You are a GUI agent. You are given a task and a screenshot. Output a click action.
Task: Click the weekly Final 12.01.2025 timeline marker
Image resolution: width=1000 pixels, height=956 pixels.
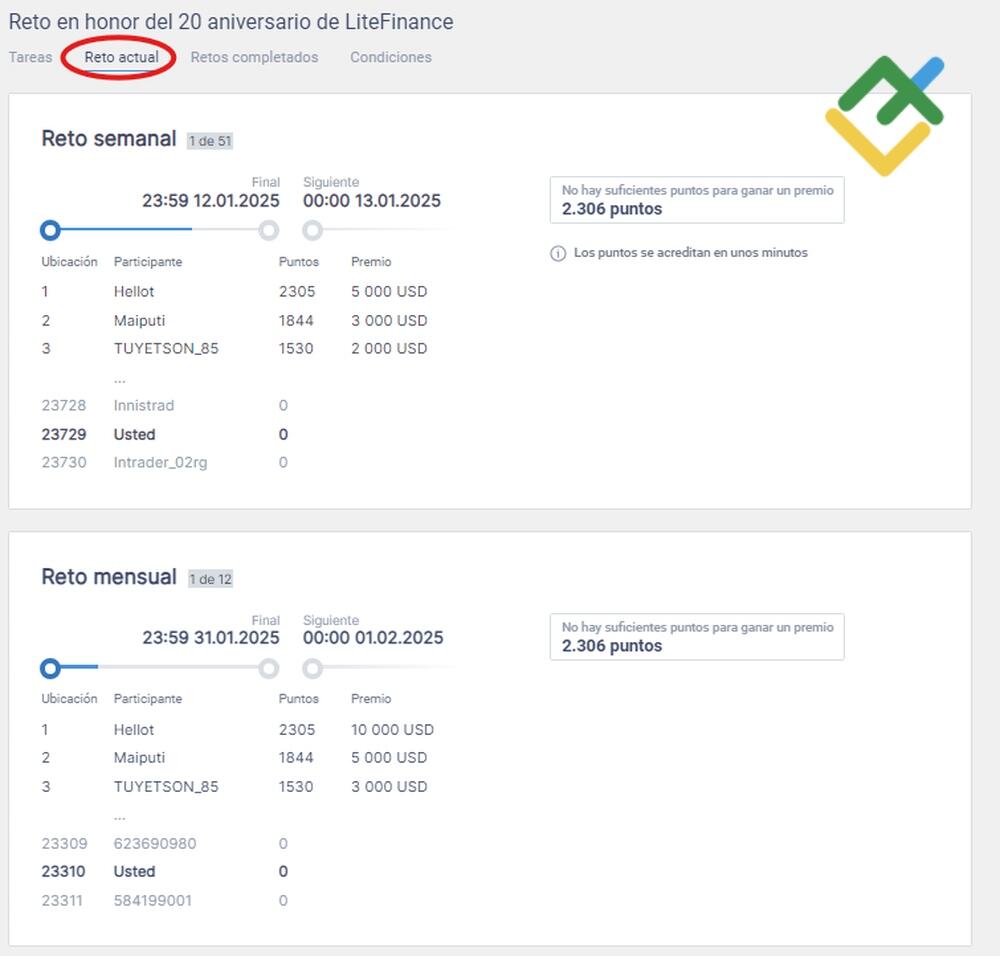click(268, 230)
